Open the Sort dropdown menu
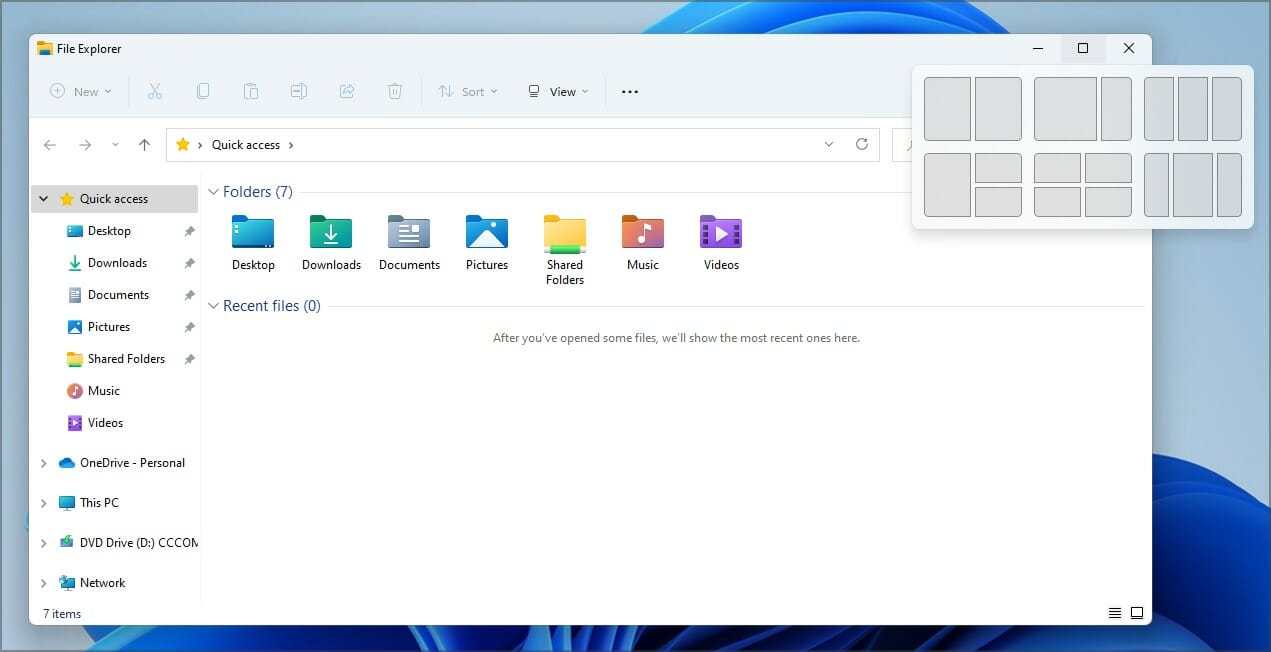 467,91
